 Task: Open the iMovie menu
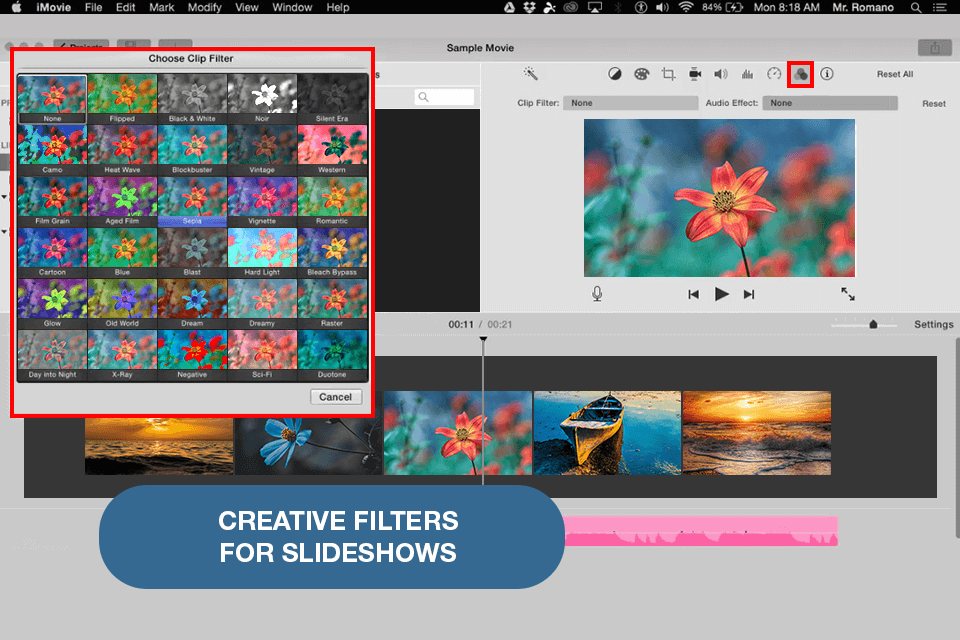pyautogui.click(x=53, y=7)
